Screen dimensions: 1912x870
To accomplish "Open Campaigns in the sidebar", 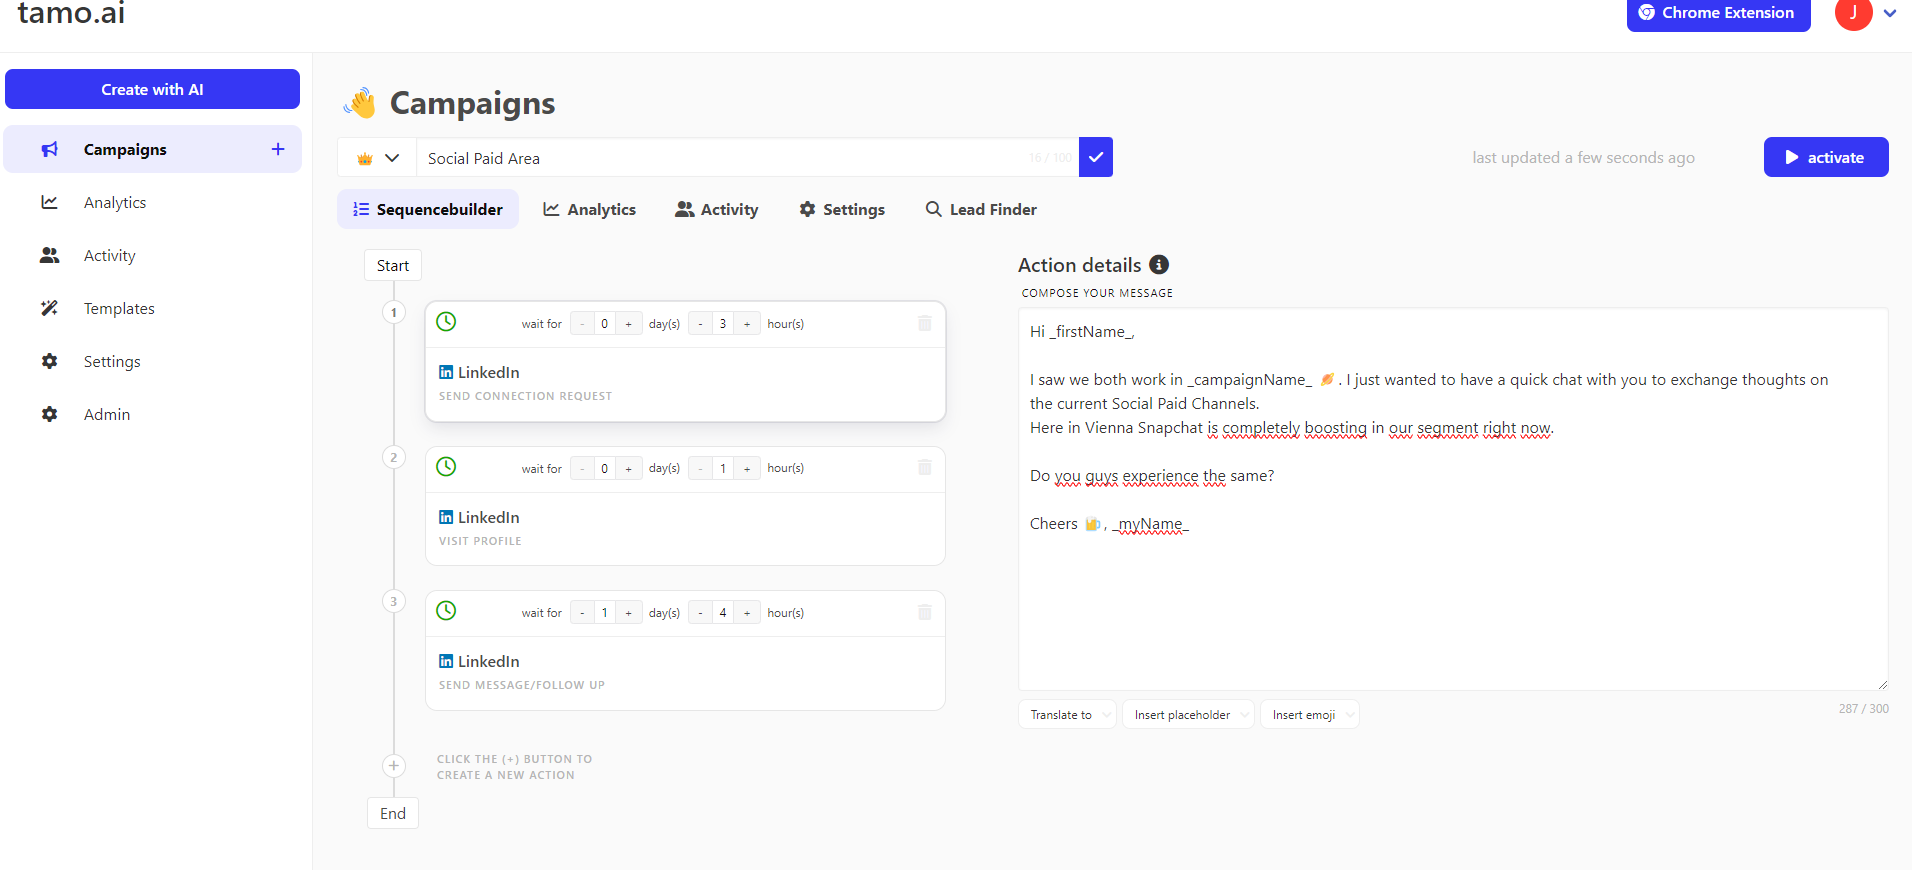I will [x=152, y=149].
